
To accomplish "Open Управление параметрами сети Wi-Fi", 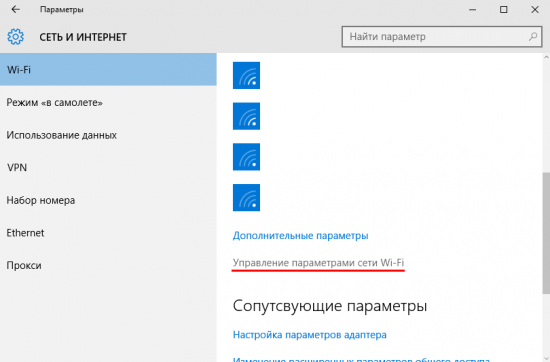I will click(318, 263).
